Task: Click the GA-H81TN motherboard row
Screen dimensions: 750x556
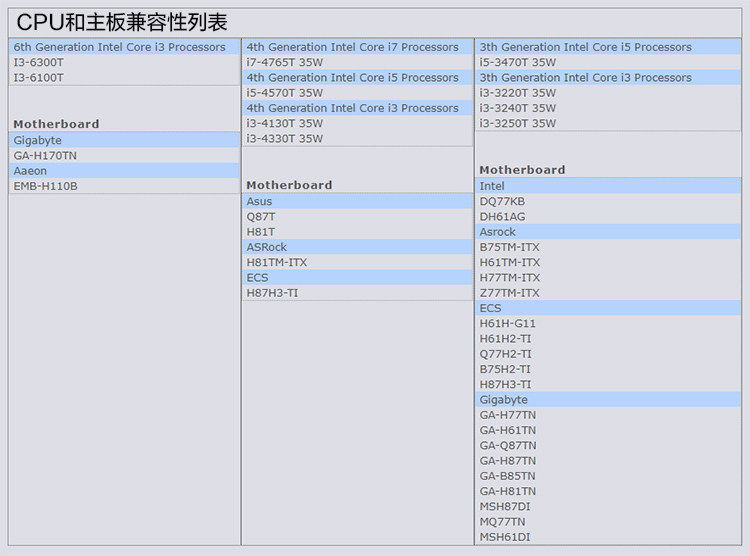Action: pos(608,492)
